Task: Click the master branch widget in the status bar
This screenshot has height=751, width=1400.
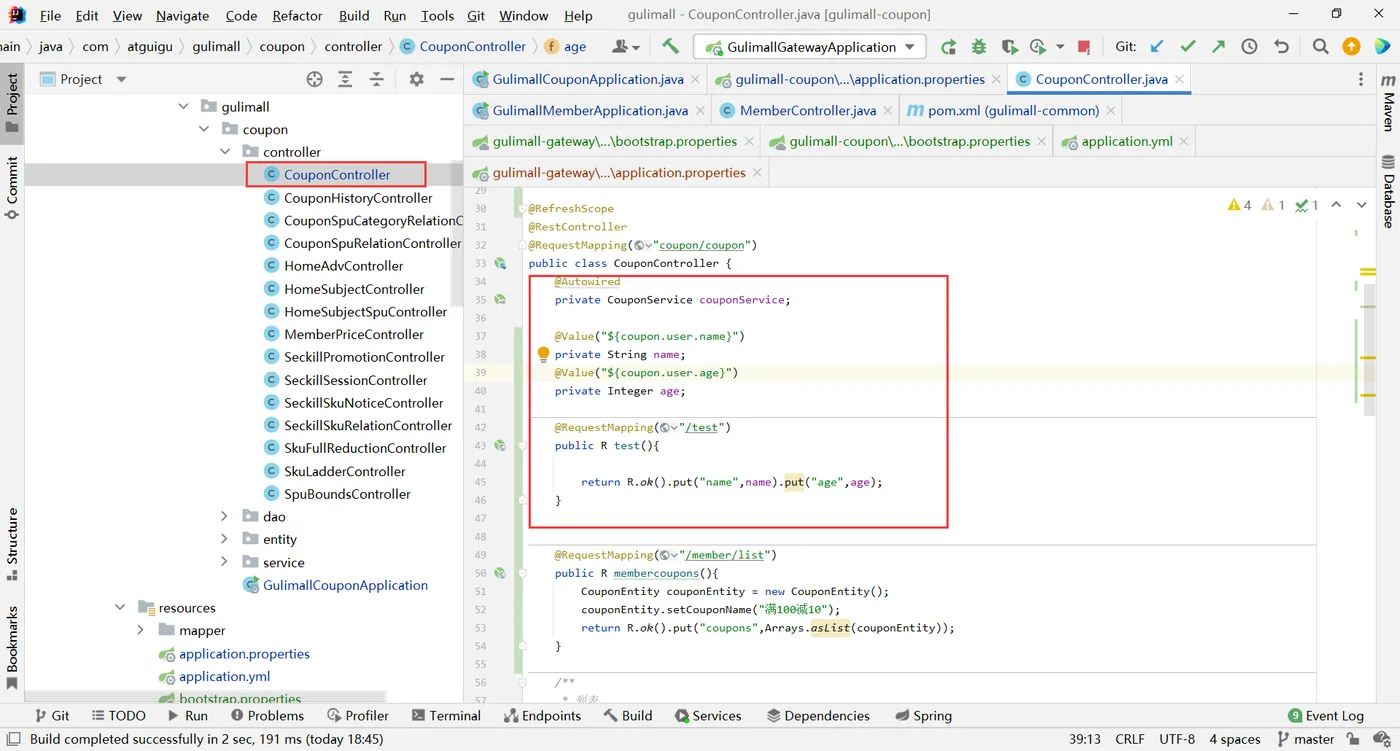Action: 1304,739
